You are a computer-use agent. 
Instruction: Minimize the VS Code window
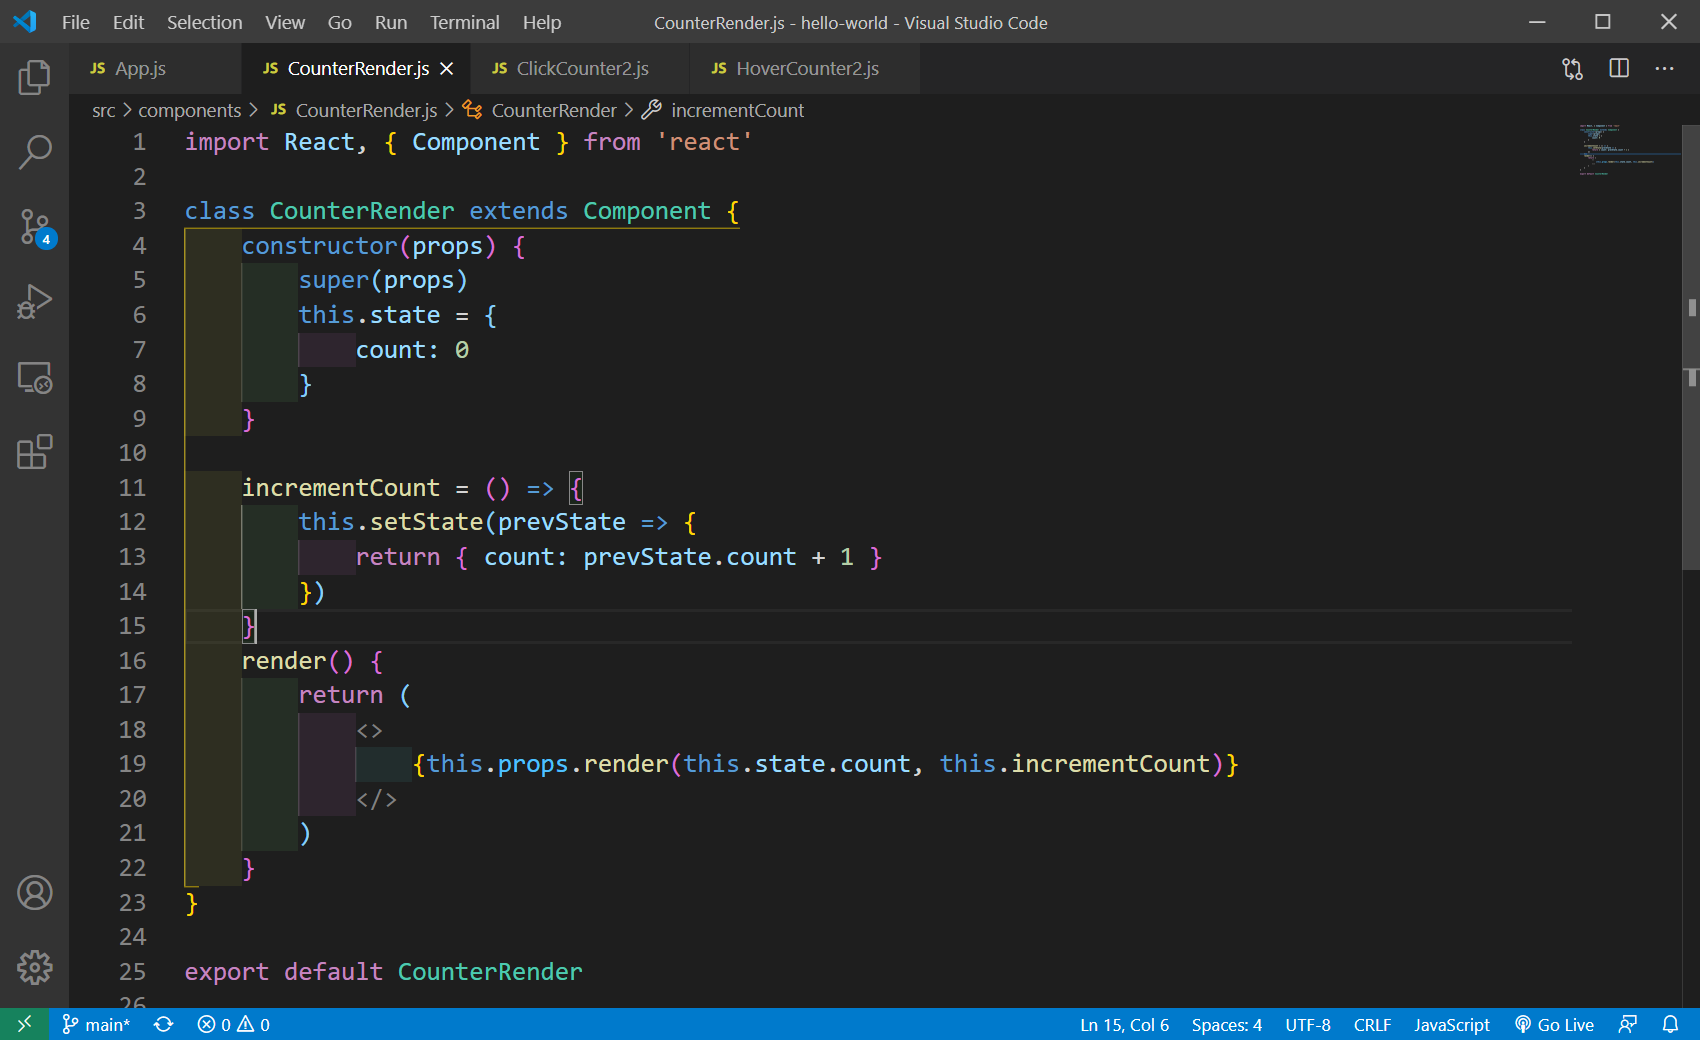pyautogui.click(x=1537, y=22)
